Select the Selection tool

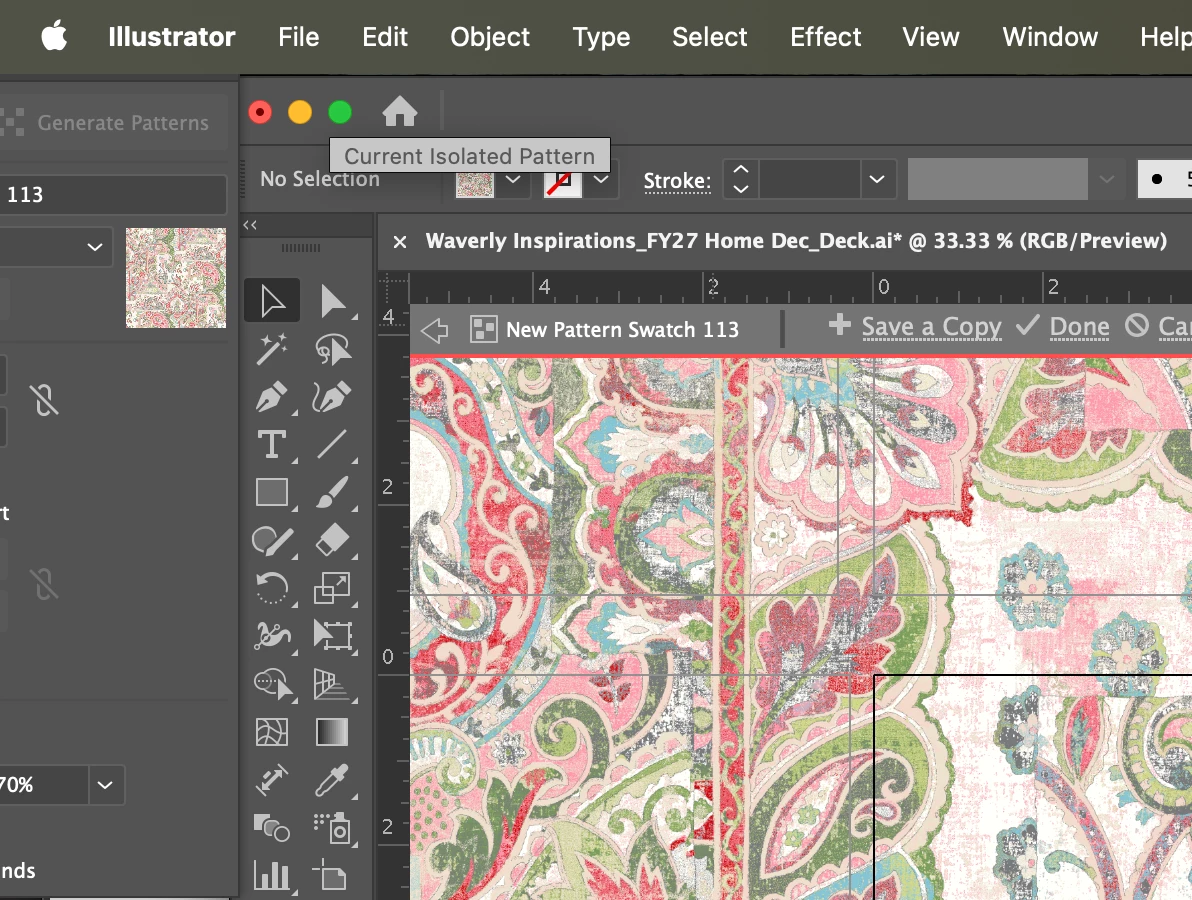[x=272, y=301]
